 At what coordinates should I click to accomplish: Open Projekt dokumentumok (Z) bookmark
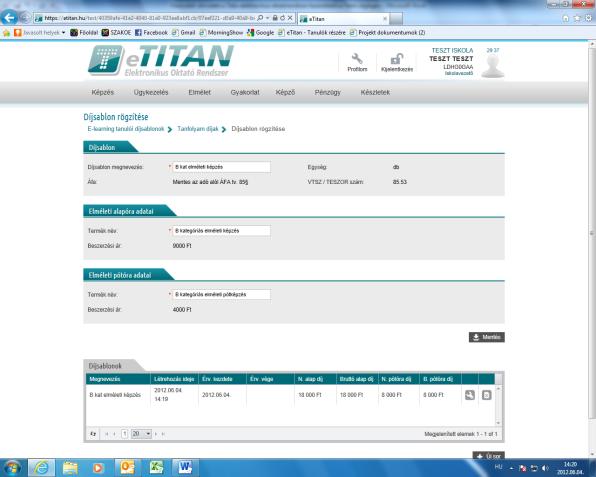click(x=387, y=33)
